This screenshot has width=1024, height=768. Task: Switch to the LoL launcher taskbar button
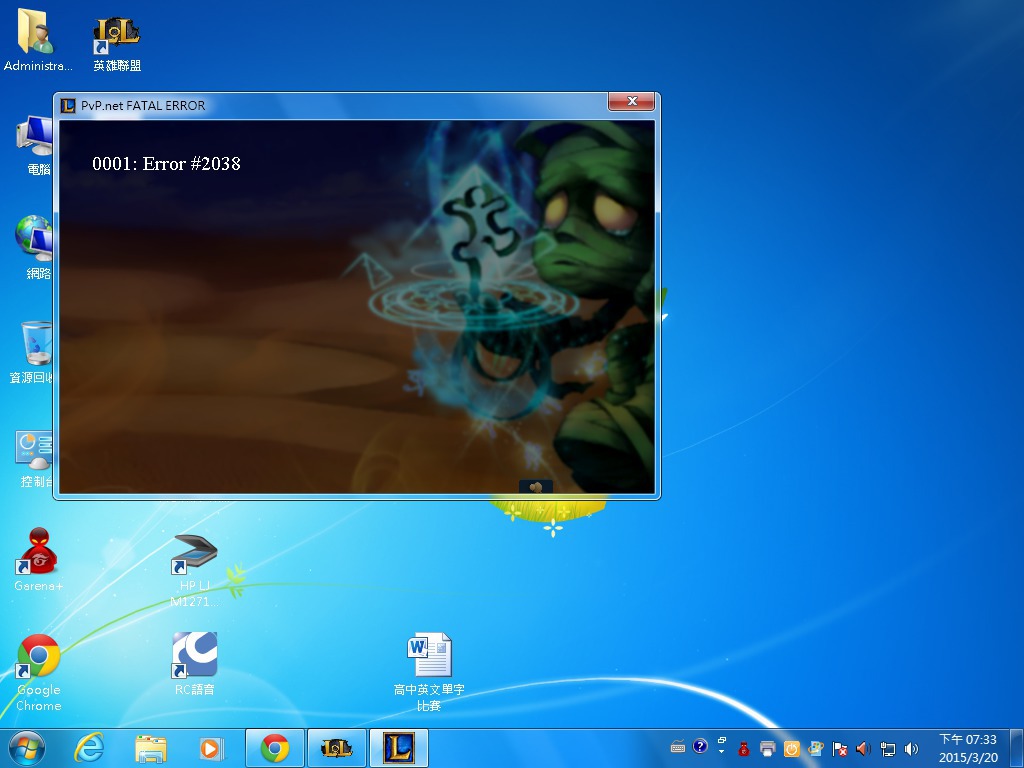336,748
